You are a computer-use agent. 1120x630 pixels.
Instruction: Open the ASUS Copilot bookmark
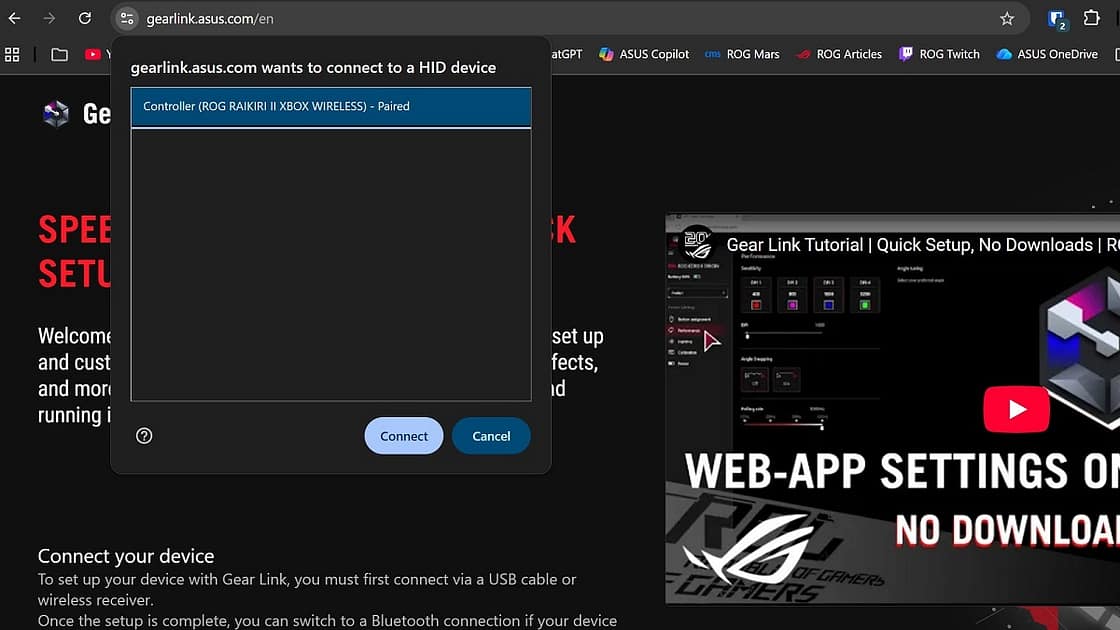coord(644,54)
